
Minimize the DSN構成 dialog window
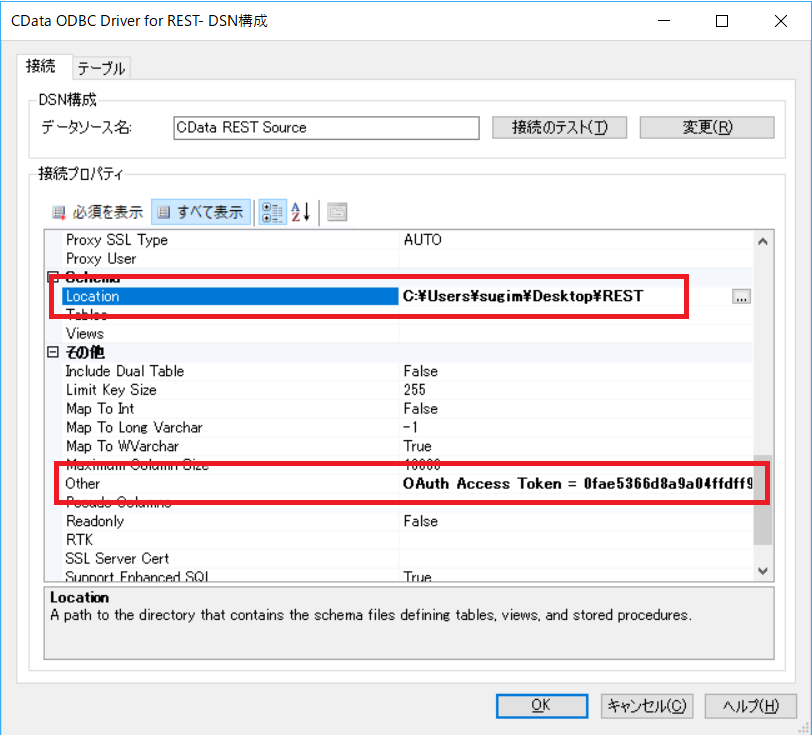point(664,21)
